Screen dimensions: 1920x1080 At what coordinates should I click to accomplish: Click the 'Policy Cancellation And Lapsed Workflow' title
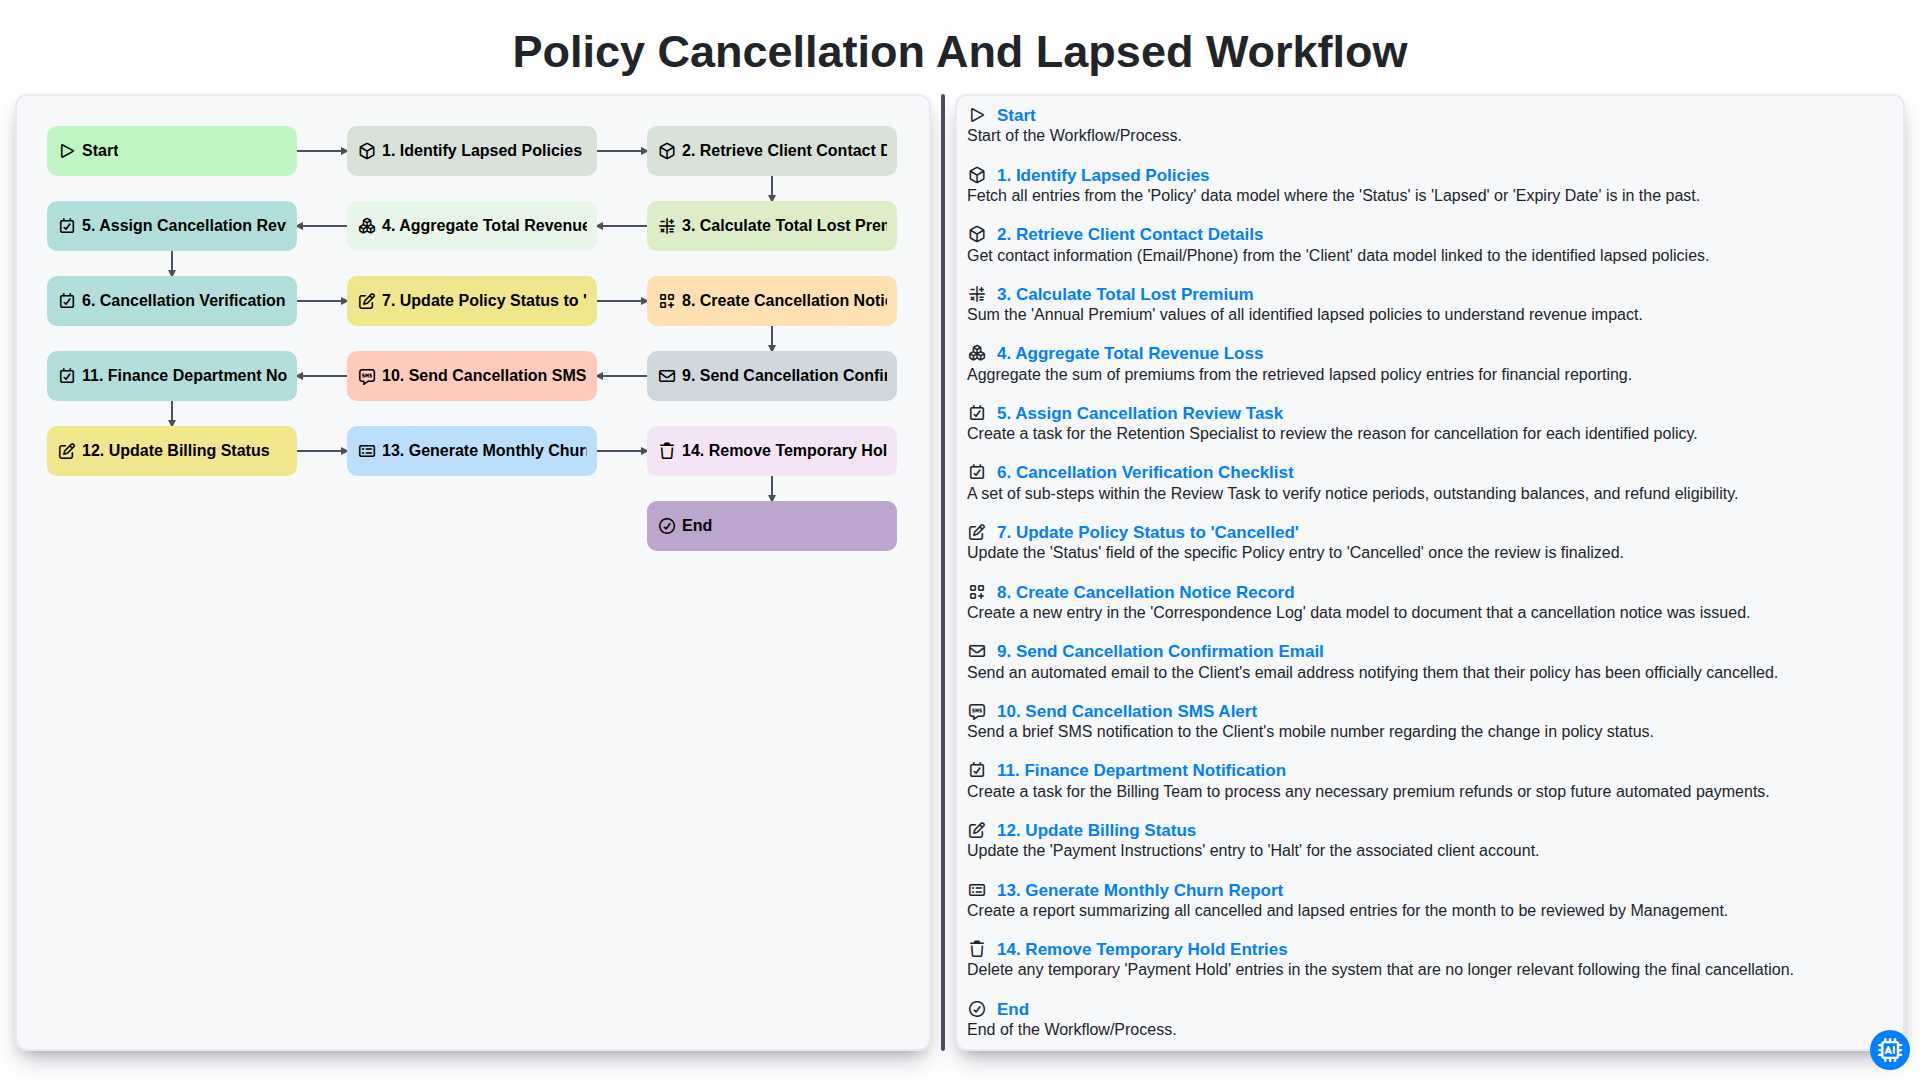(960, 52)
